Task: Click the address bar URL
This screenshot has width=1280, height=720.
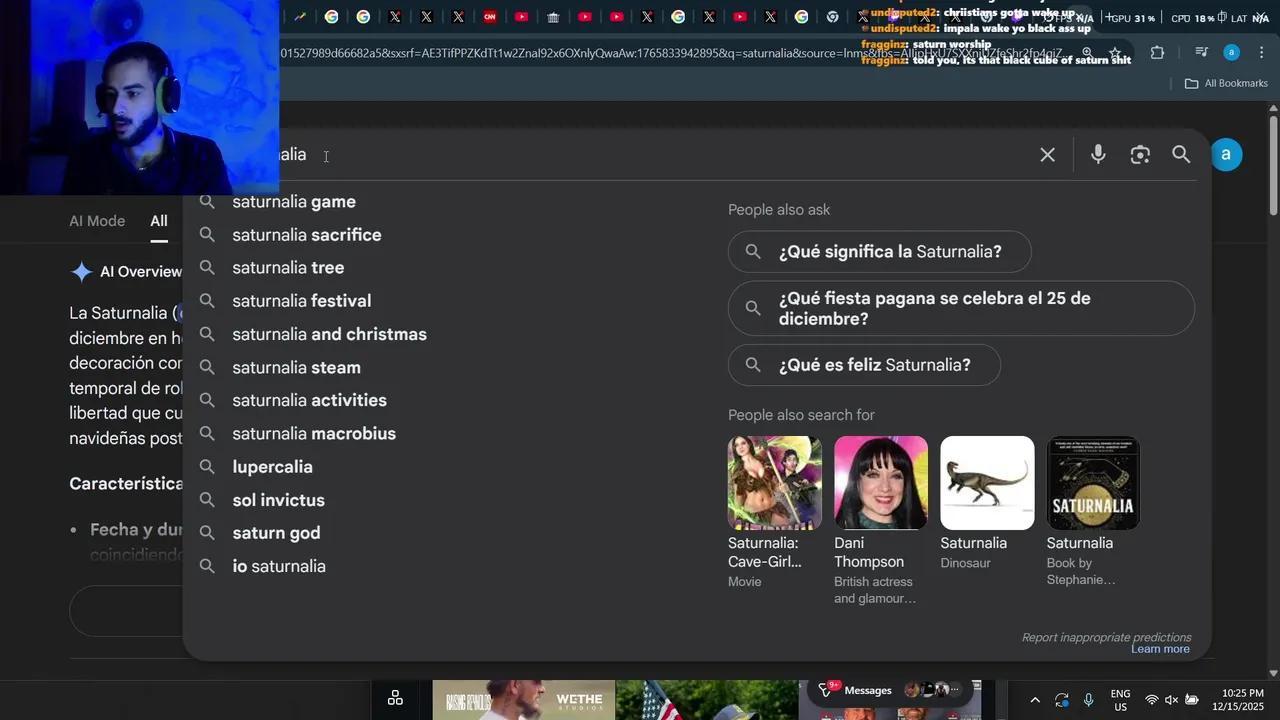Action: (670, 53)
